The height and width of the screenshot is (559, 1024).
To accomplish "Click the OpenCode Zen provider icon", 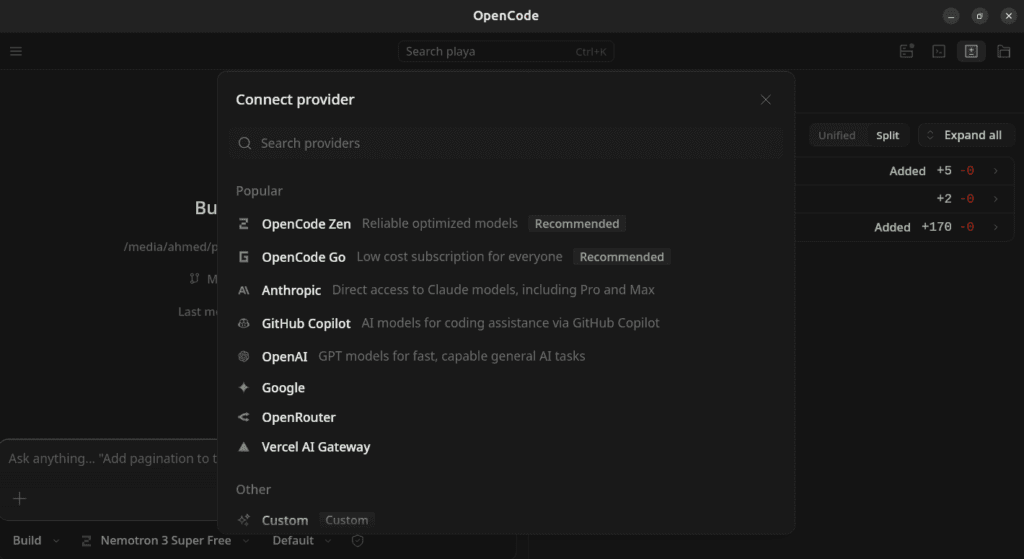I will pos(244,224).
